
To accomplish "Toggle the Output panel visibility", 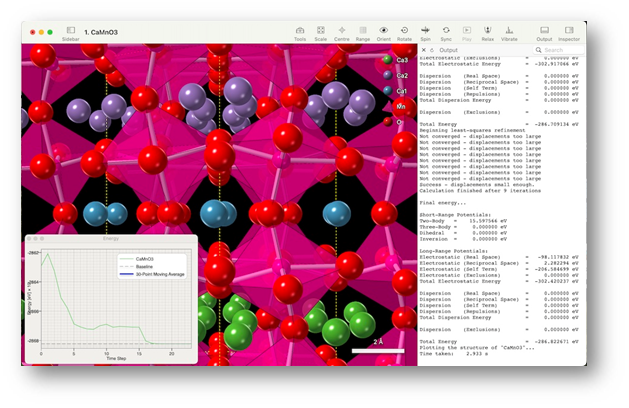I will [x=544, y=31].
